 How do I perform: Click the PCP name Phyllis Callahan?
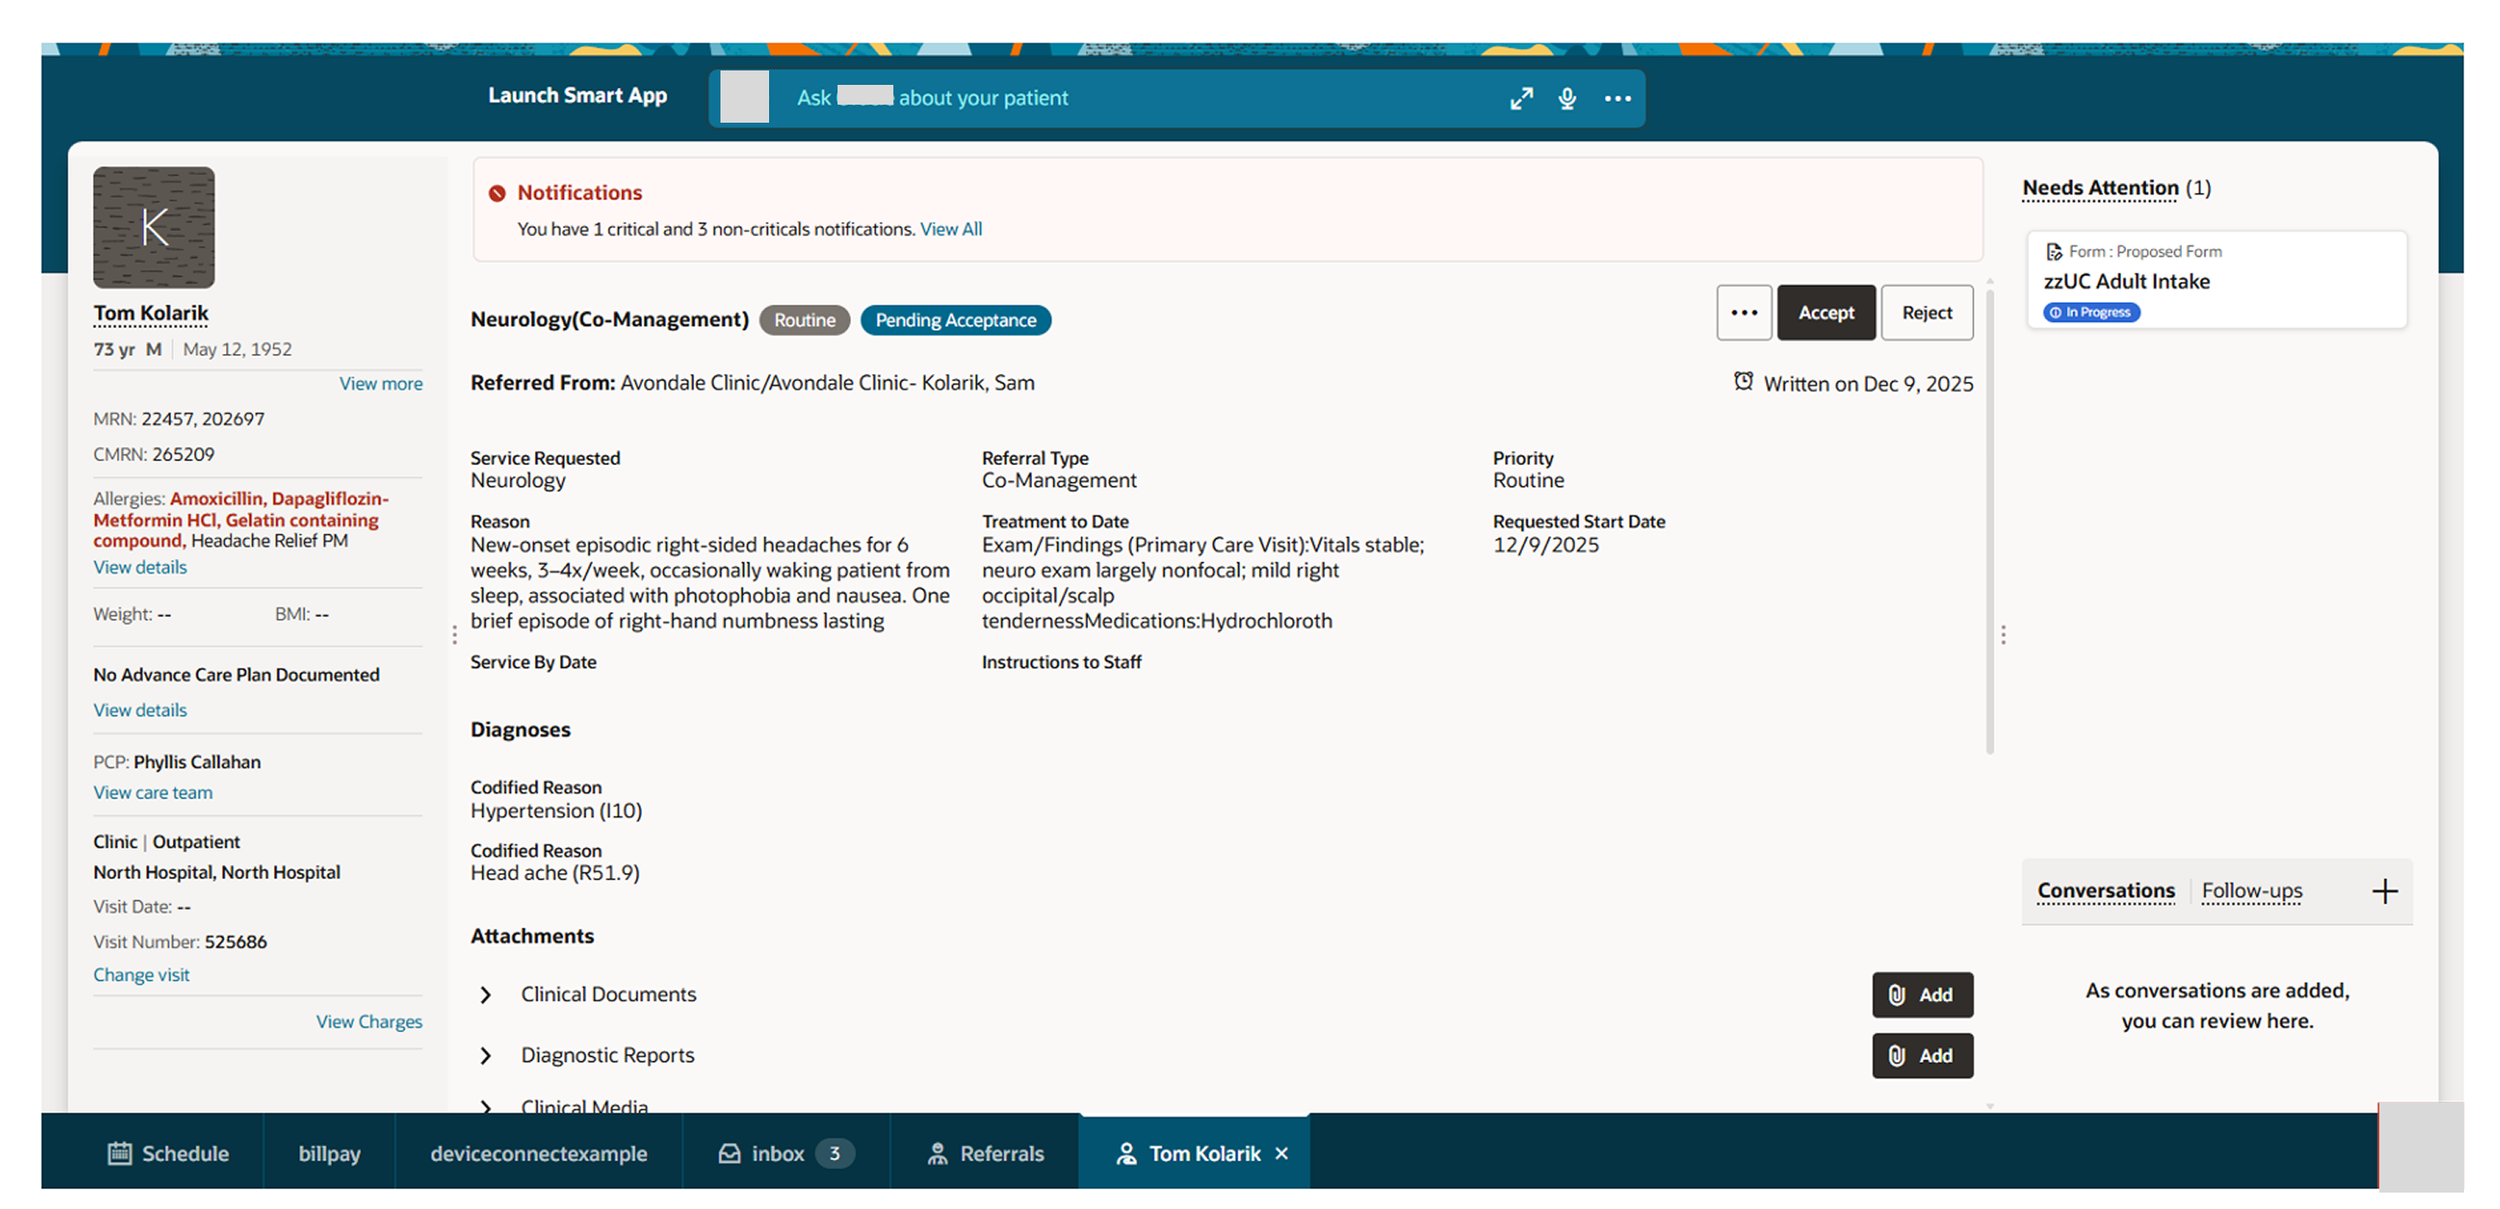197,762
